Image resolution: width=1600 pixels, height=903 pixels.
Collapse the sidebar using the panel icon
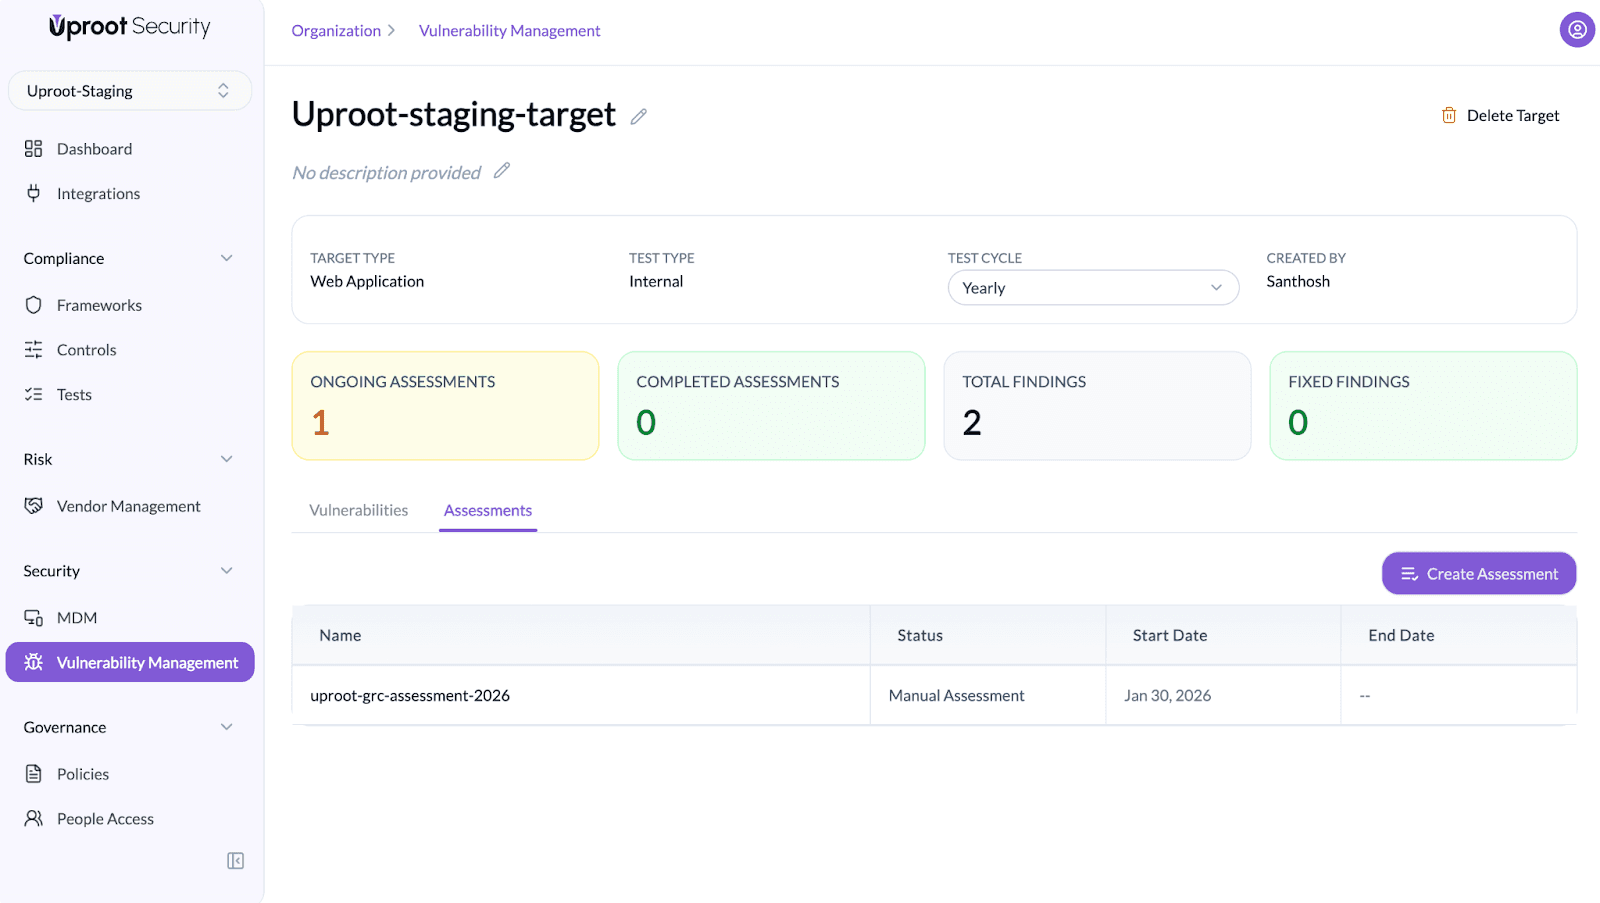pyautogui.click(x=235, y=861)
